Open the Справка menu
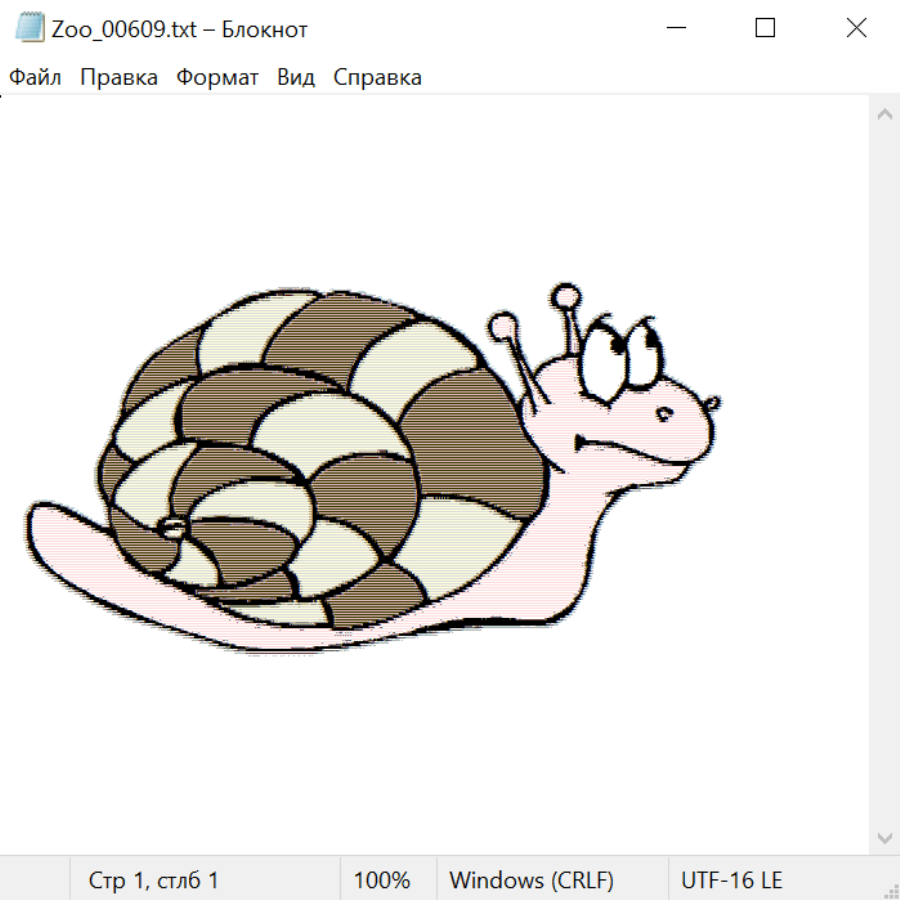 tap(377, 77)
